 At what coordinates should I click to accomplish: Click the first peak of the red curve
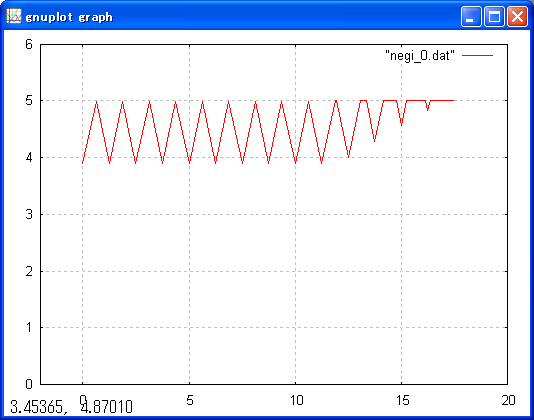pos(97,101)
